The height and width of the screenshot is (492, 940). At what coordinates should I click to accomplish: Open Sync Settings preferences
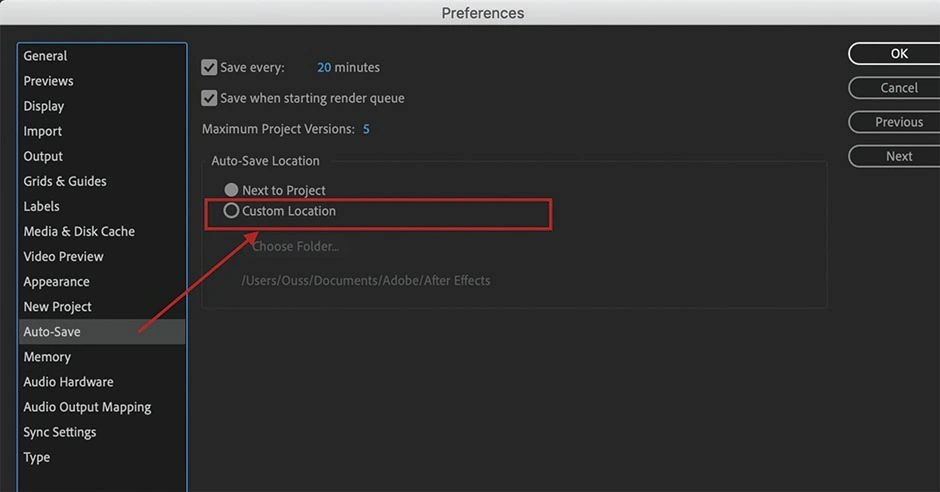tap(60, 432)
